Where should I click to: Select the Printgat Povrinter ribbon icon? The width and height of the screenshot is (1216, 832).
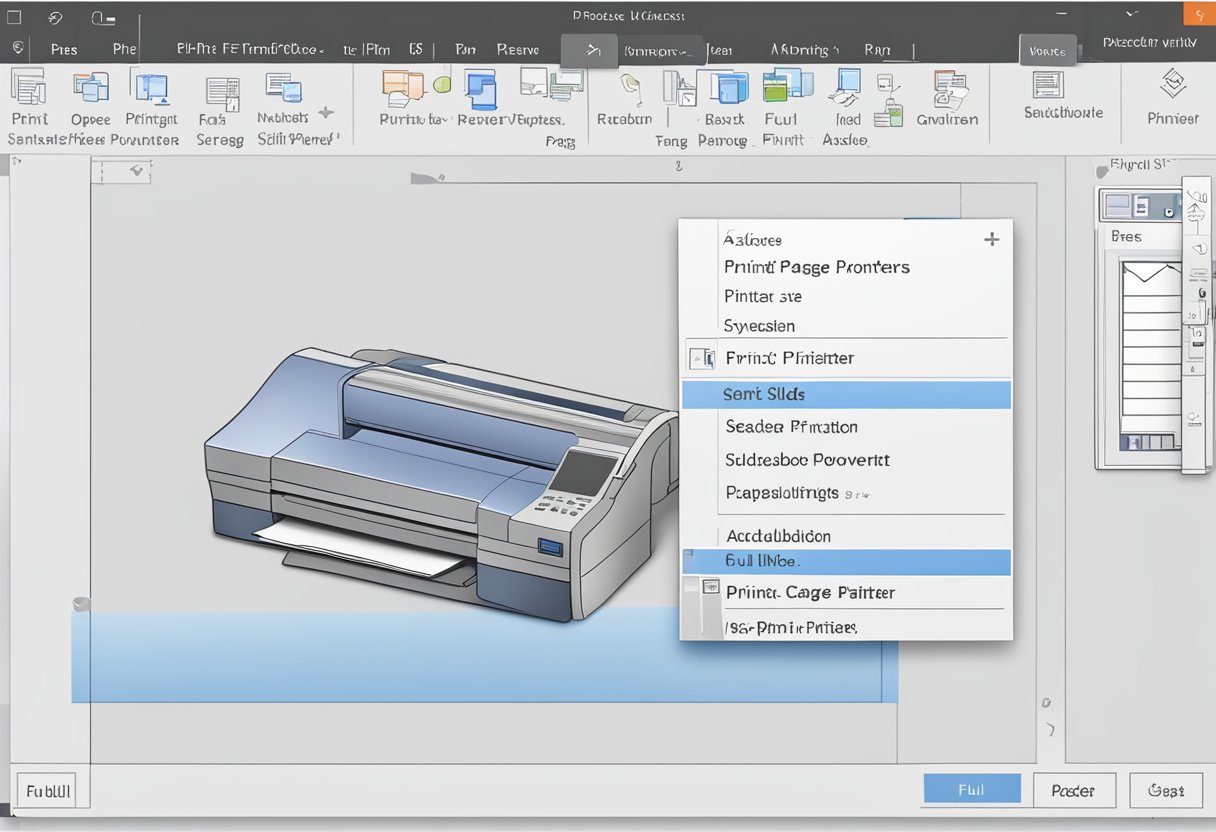tap(150, 88)
